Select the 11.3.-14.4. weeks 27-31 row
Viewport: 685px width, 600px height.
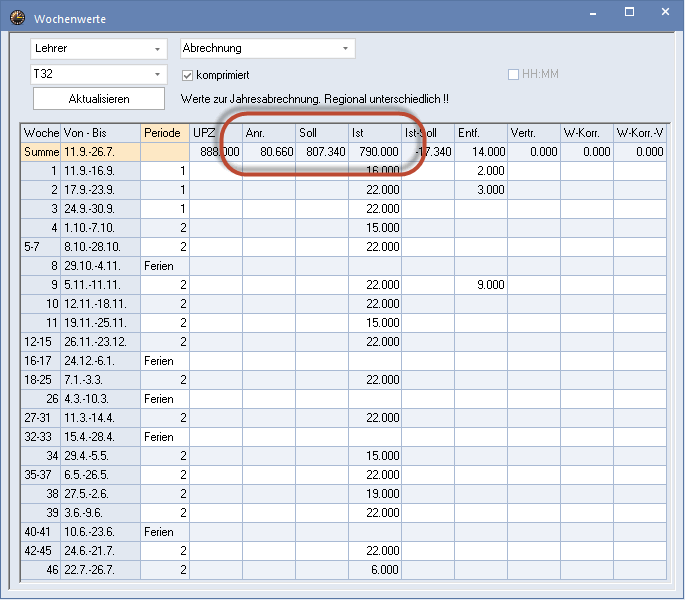click(343, 418)
